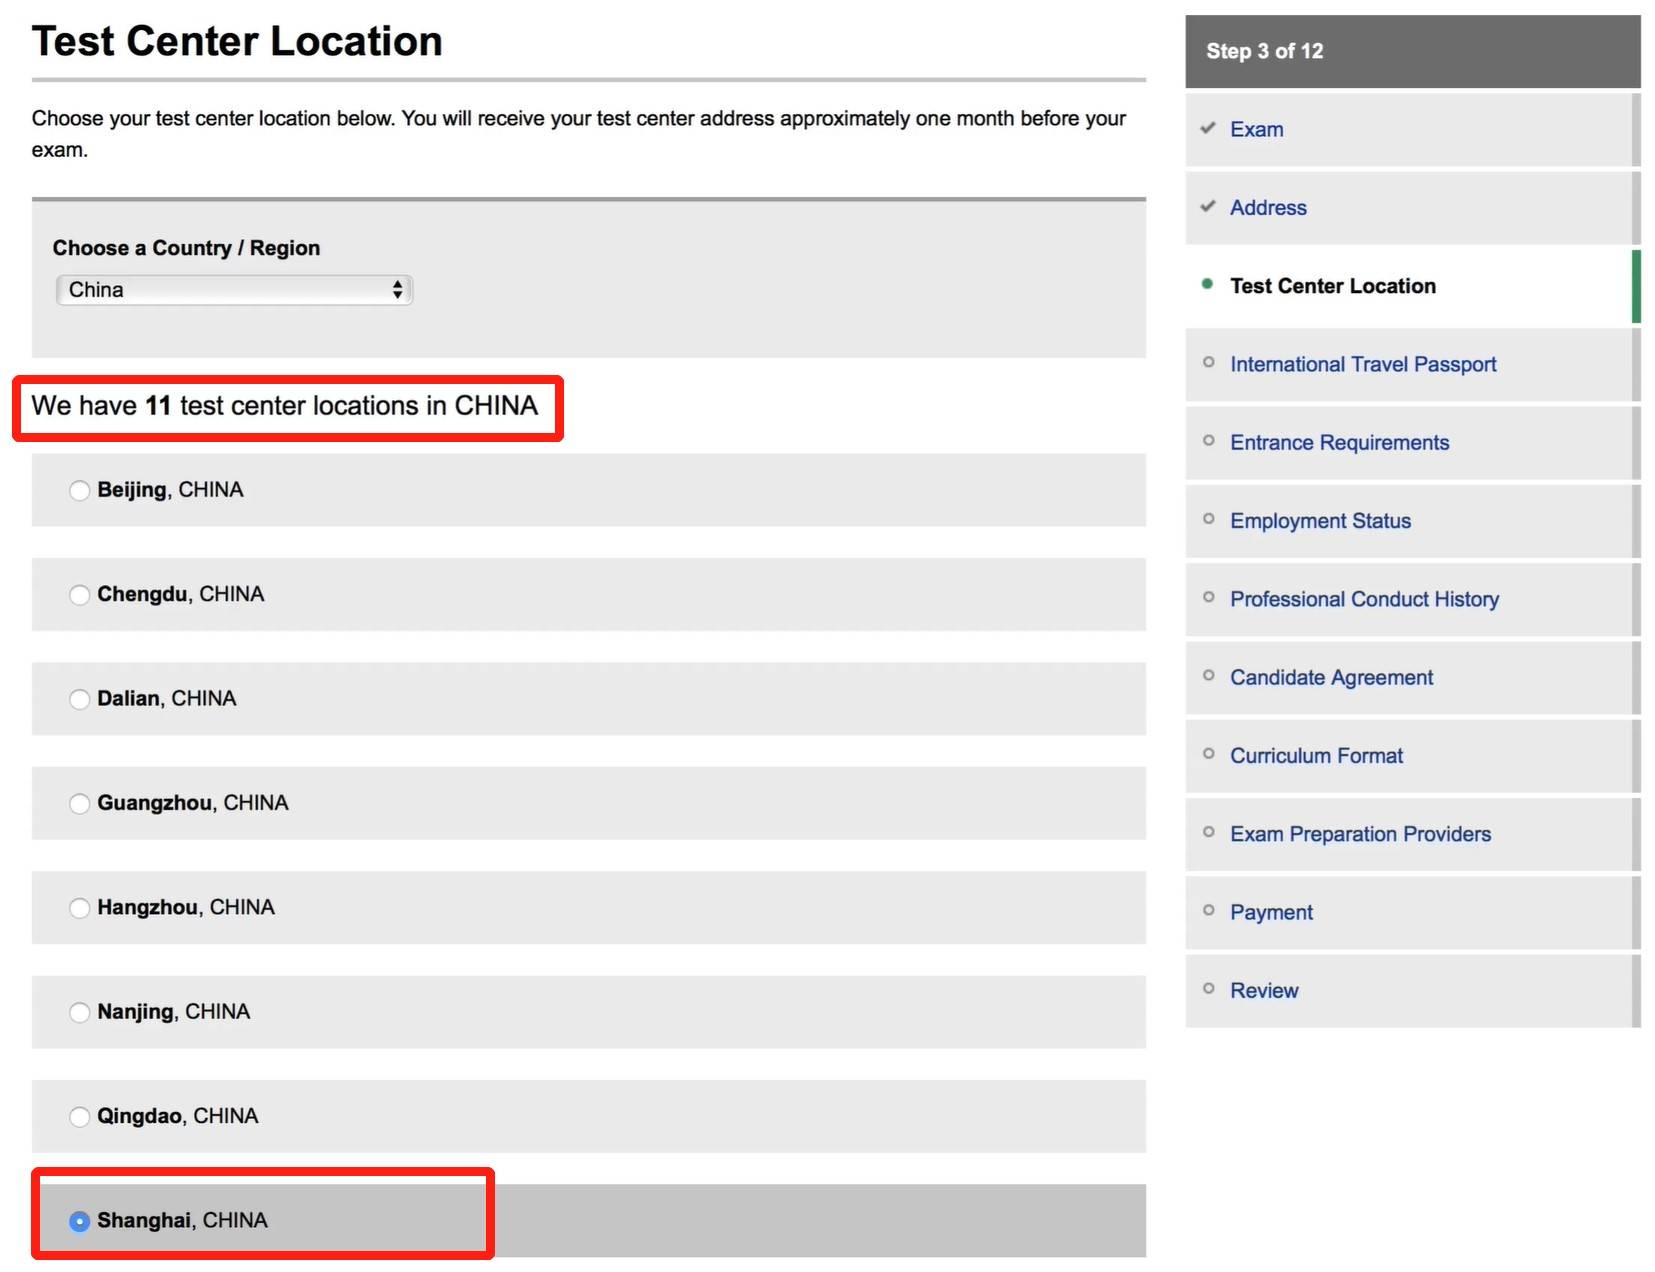Open the Country / Region dropdown
This screenshot has width=1655, height=1272.
point(234,290)
